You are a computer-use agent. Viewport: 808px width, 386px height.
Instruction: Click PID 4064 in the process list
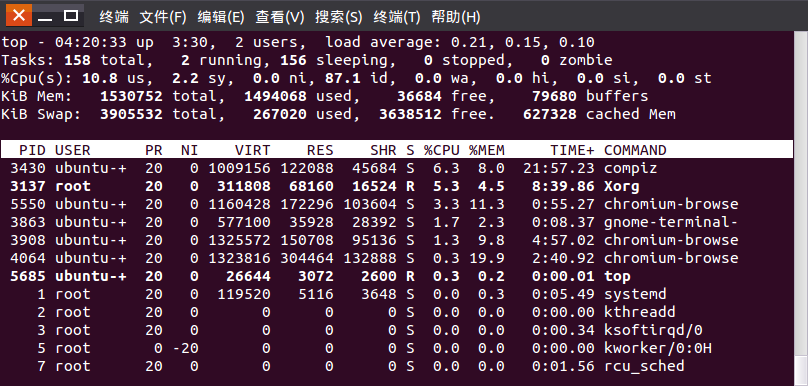tap(28, 258)
